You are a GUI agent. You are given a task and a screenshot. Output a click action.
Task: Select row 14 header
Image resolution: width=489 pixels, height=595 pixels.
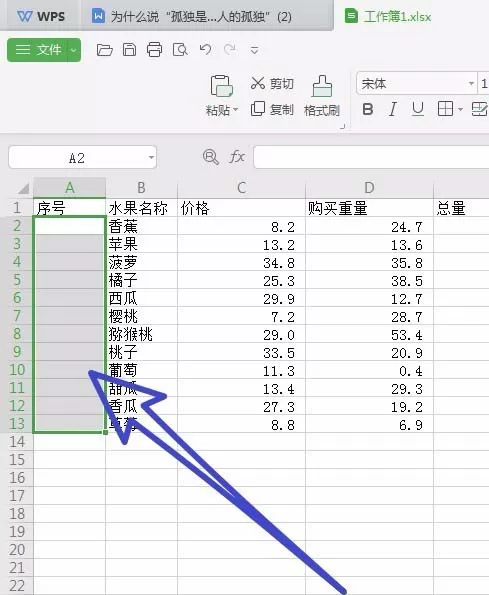(x=17, y=442)
